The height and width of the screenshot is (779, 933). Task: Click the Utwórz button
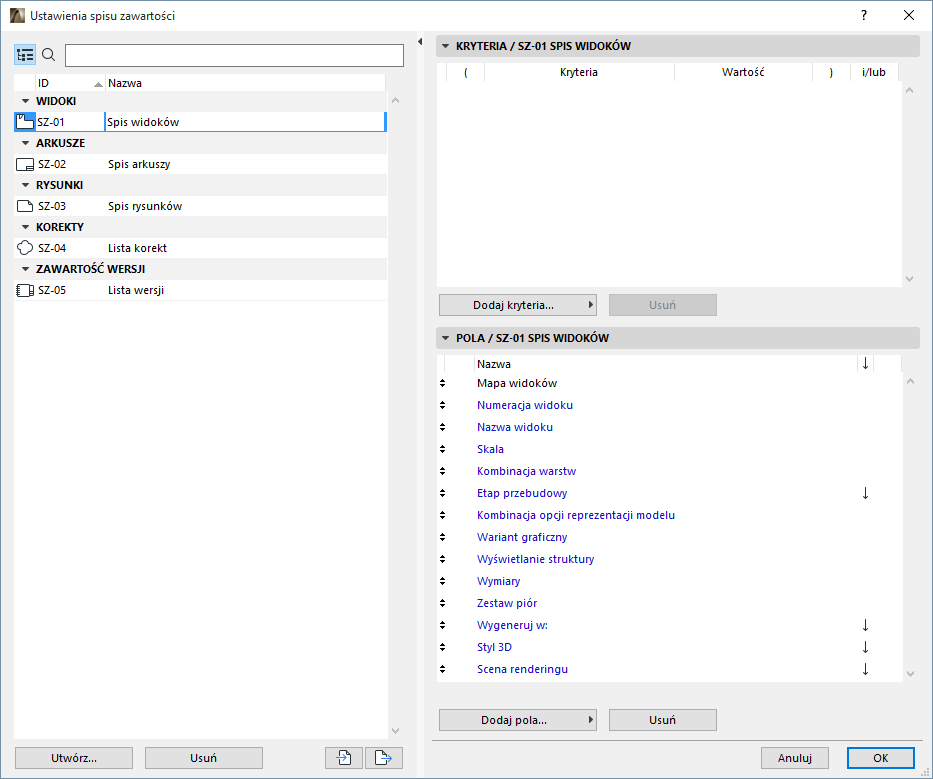click(x=73, y=757)
